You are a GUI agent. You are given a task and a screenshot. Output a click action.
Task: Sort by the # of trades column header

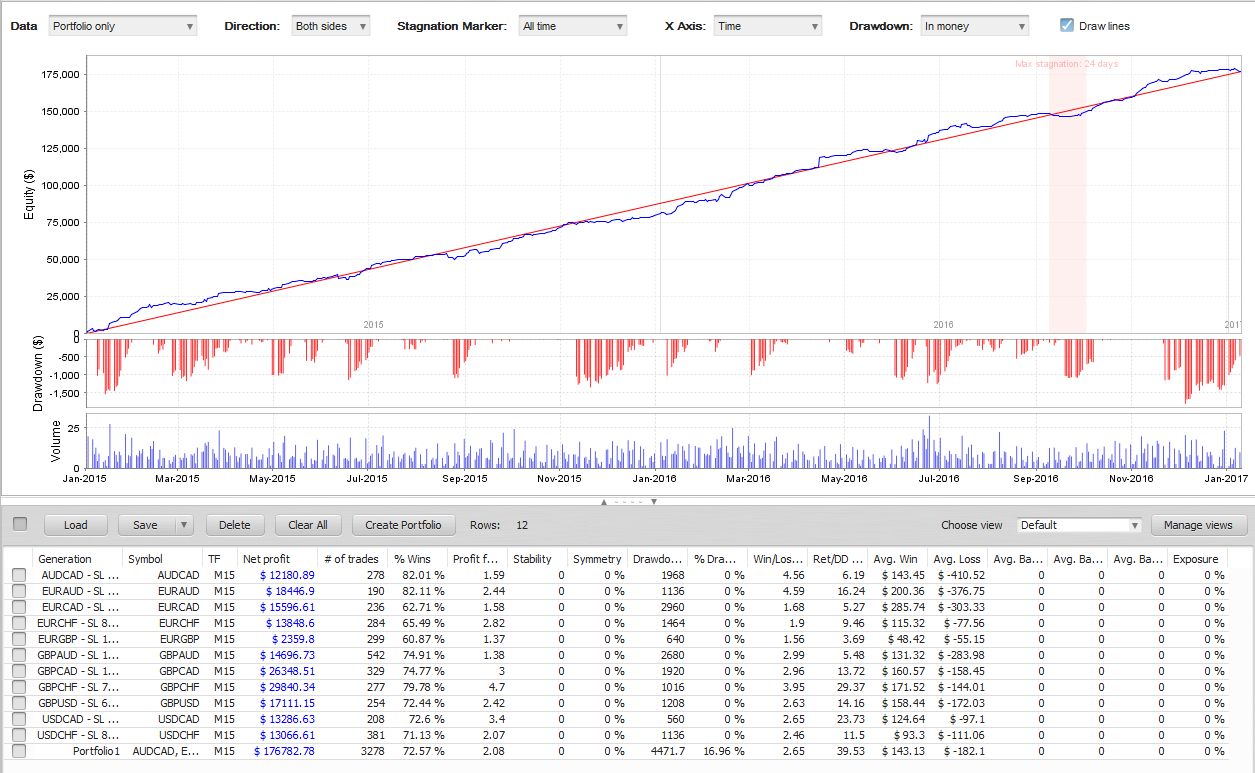tap(353, 559)
